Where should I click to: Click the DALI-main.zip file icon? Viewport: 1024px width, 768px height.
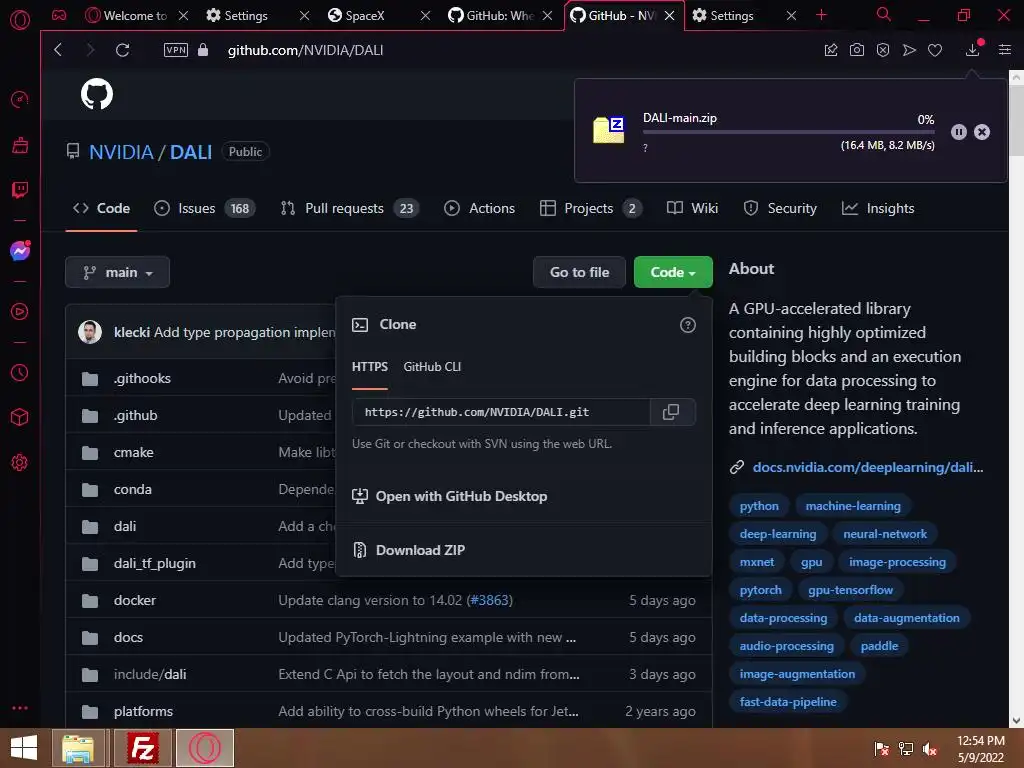click(609, 129)
